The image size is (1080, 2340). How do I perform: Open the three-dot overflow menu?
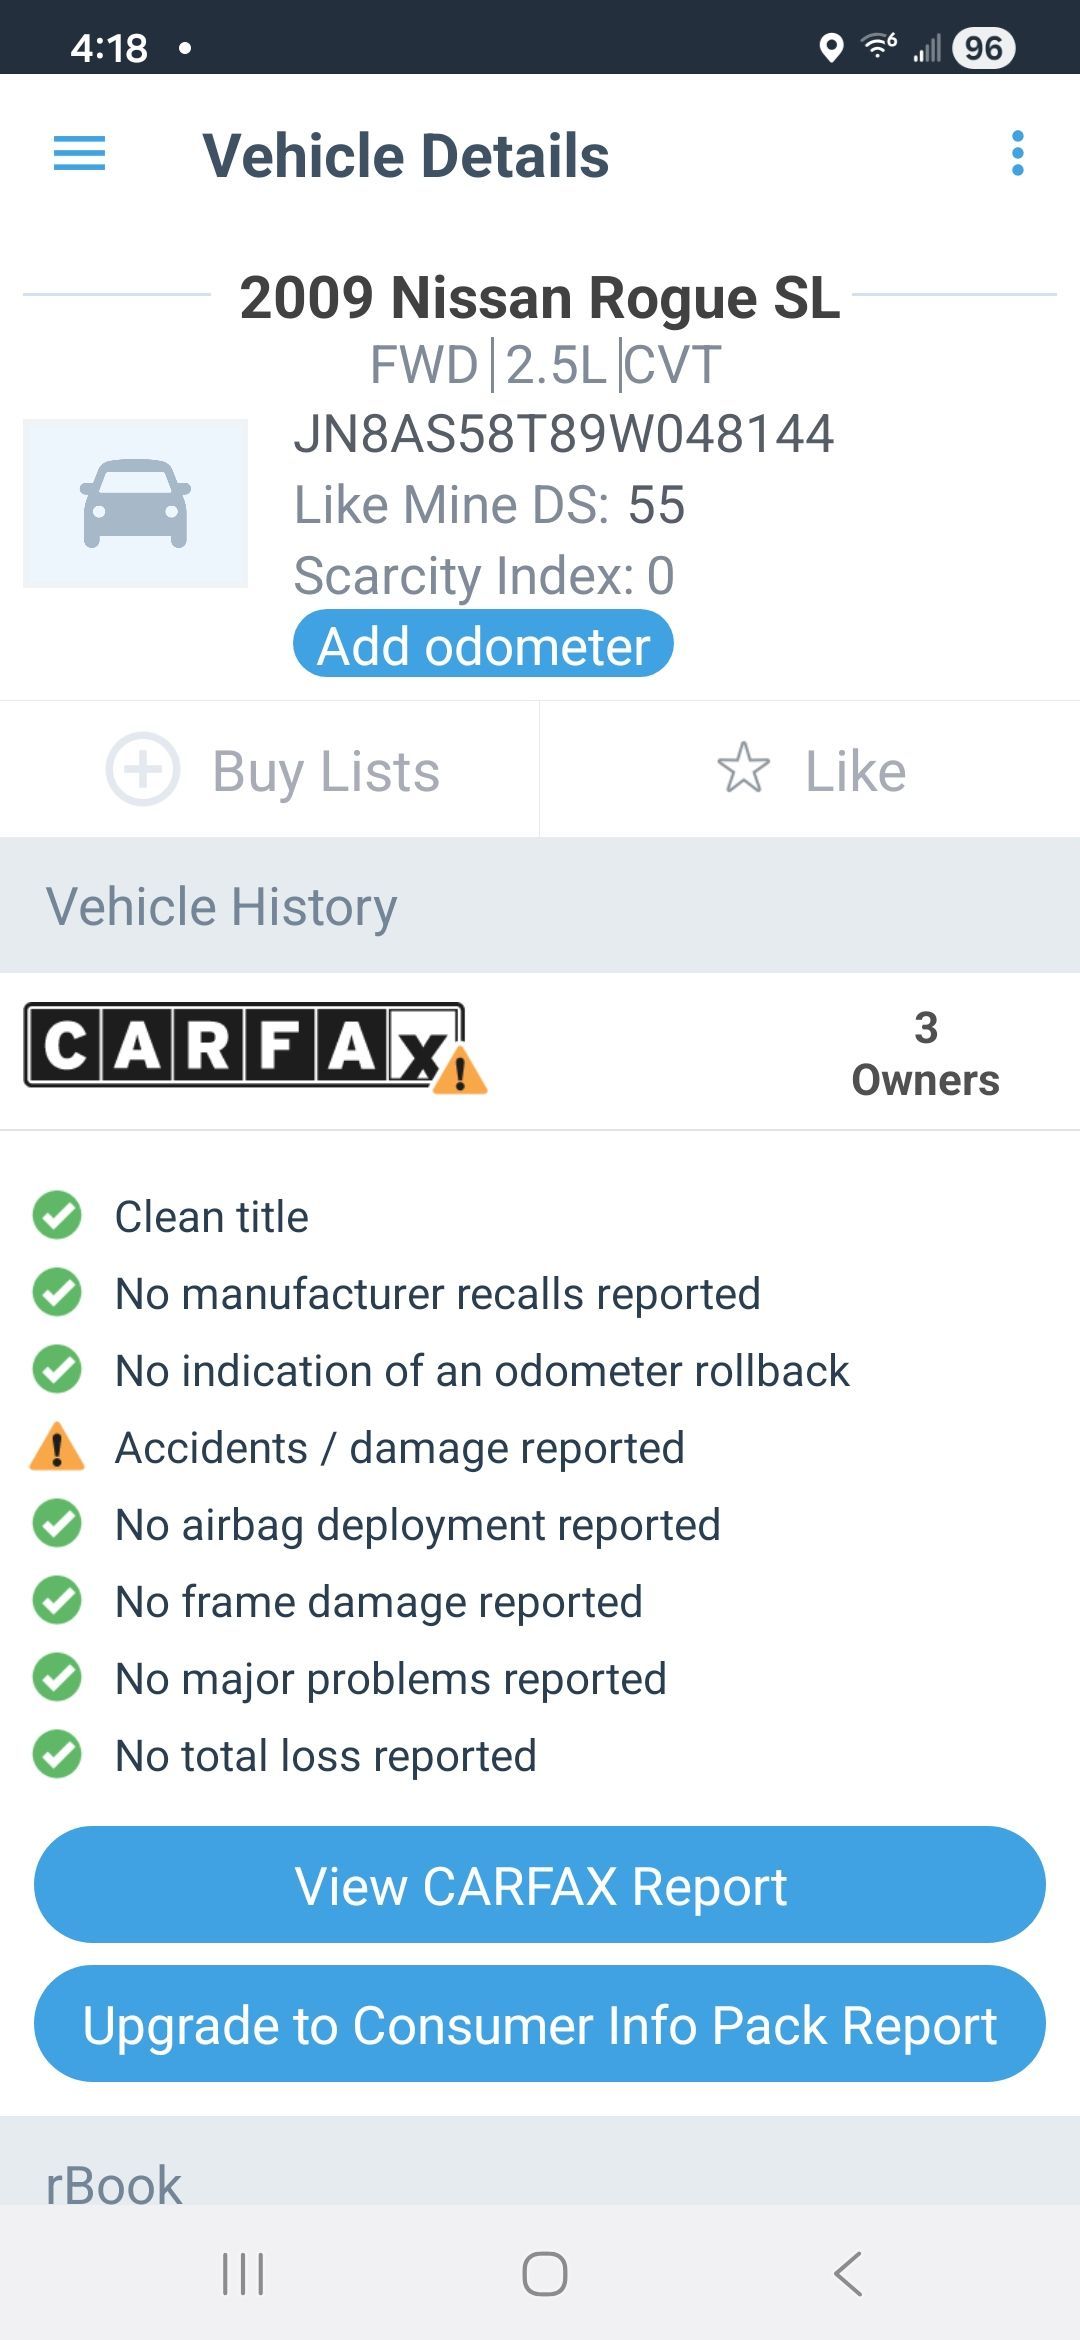pos(1017,154)
